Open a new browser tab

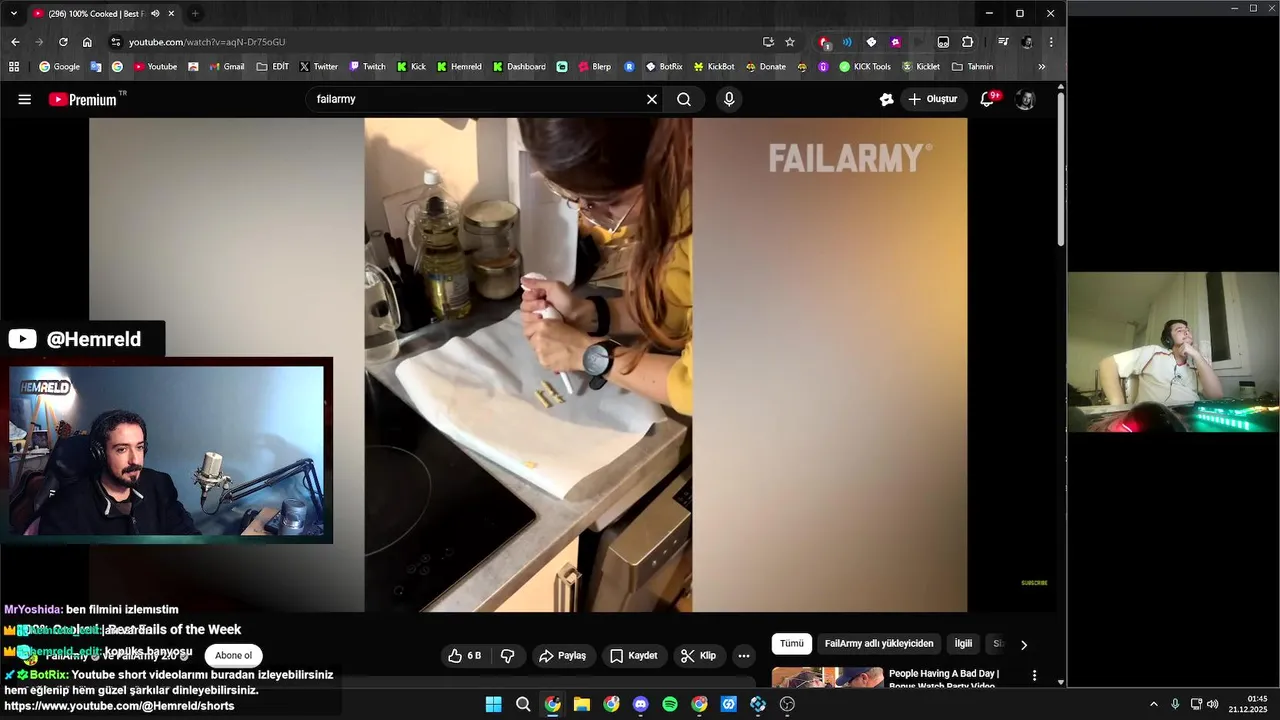point(195,14)
